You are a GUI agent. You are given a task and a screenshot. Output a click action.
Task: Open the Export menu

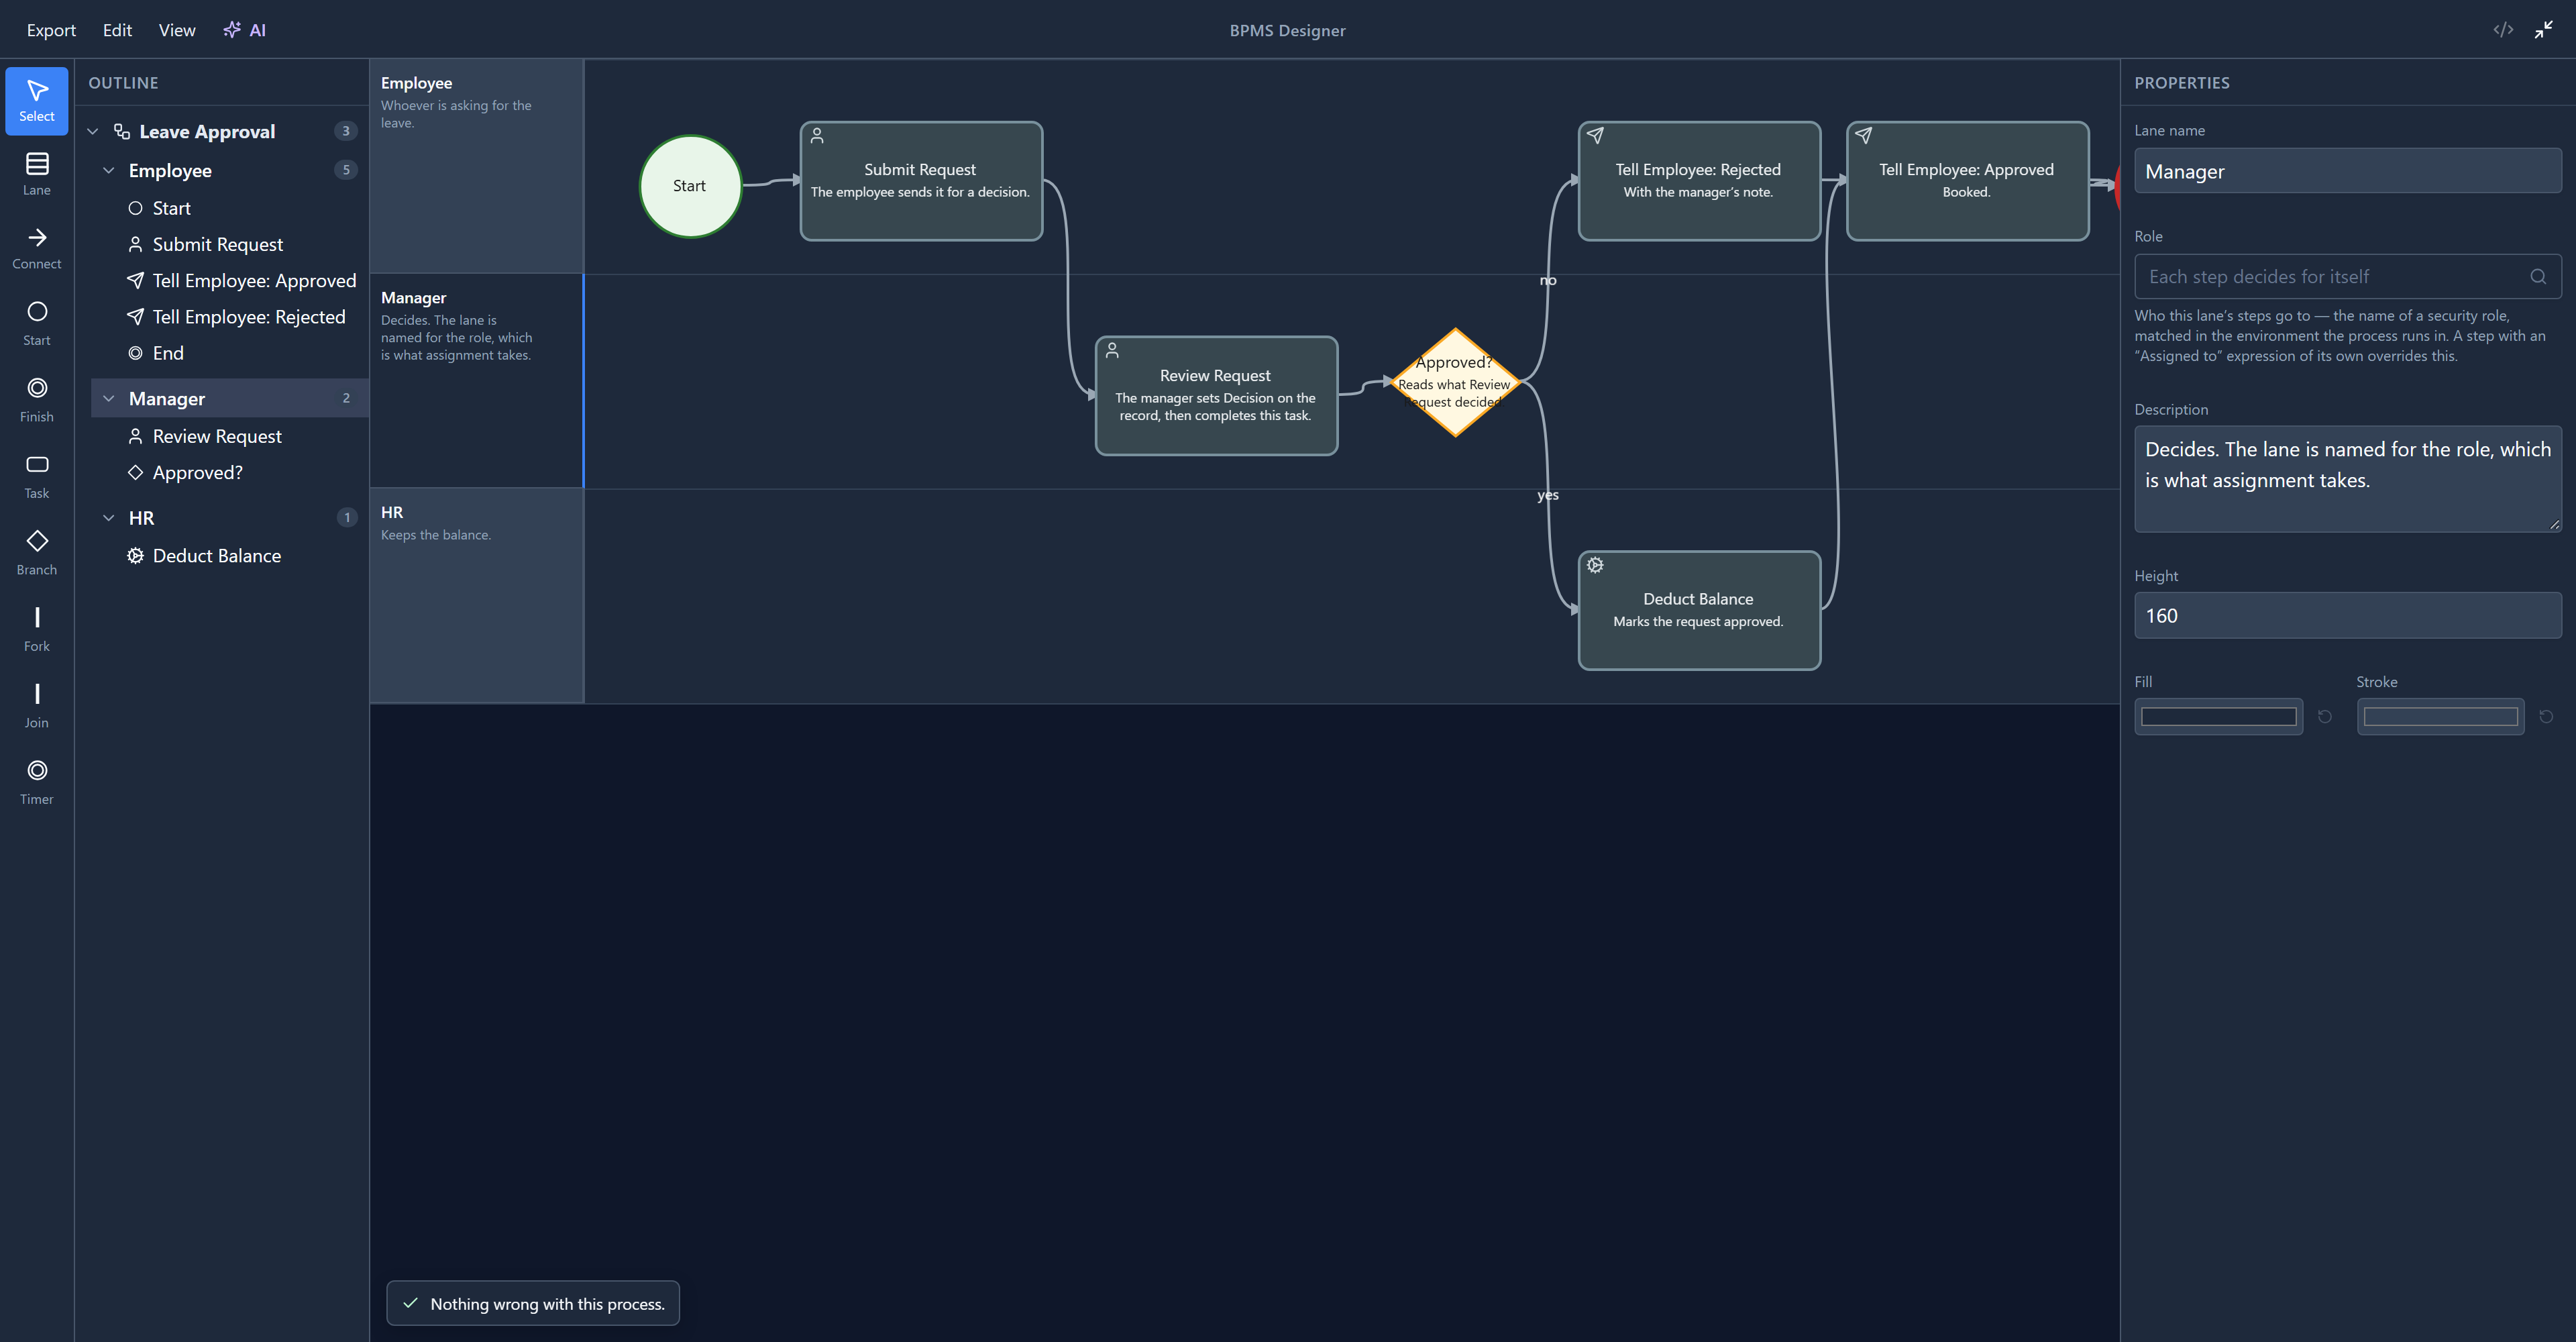pyautogui.click(x=51, y=30)
